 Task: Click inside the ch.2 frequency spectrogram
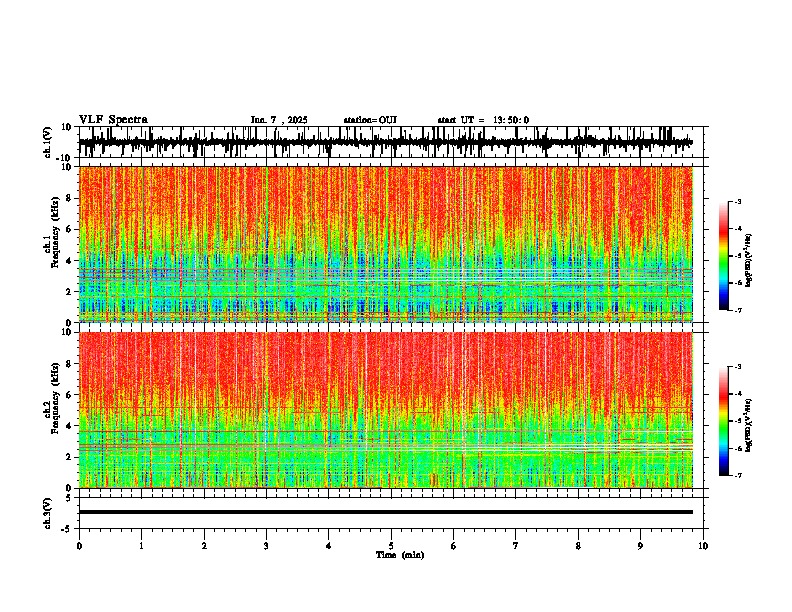pyautogui.click(x=386, y=410)
